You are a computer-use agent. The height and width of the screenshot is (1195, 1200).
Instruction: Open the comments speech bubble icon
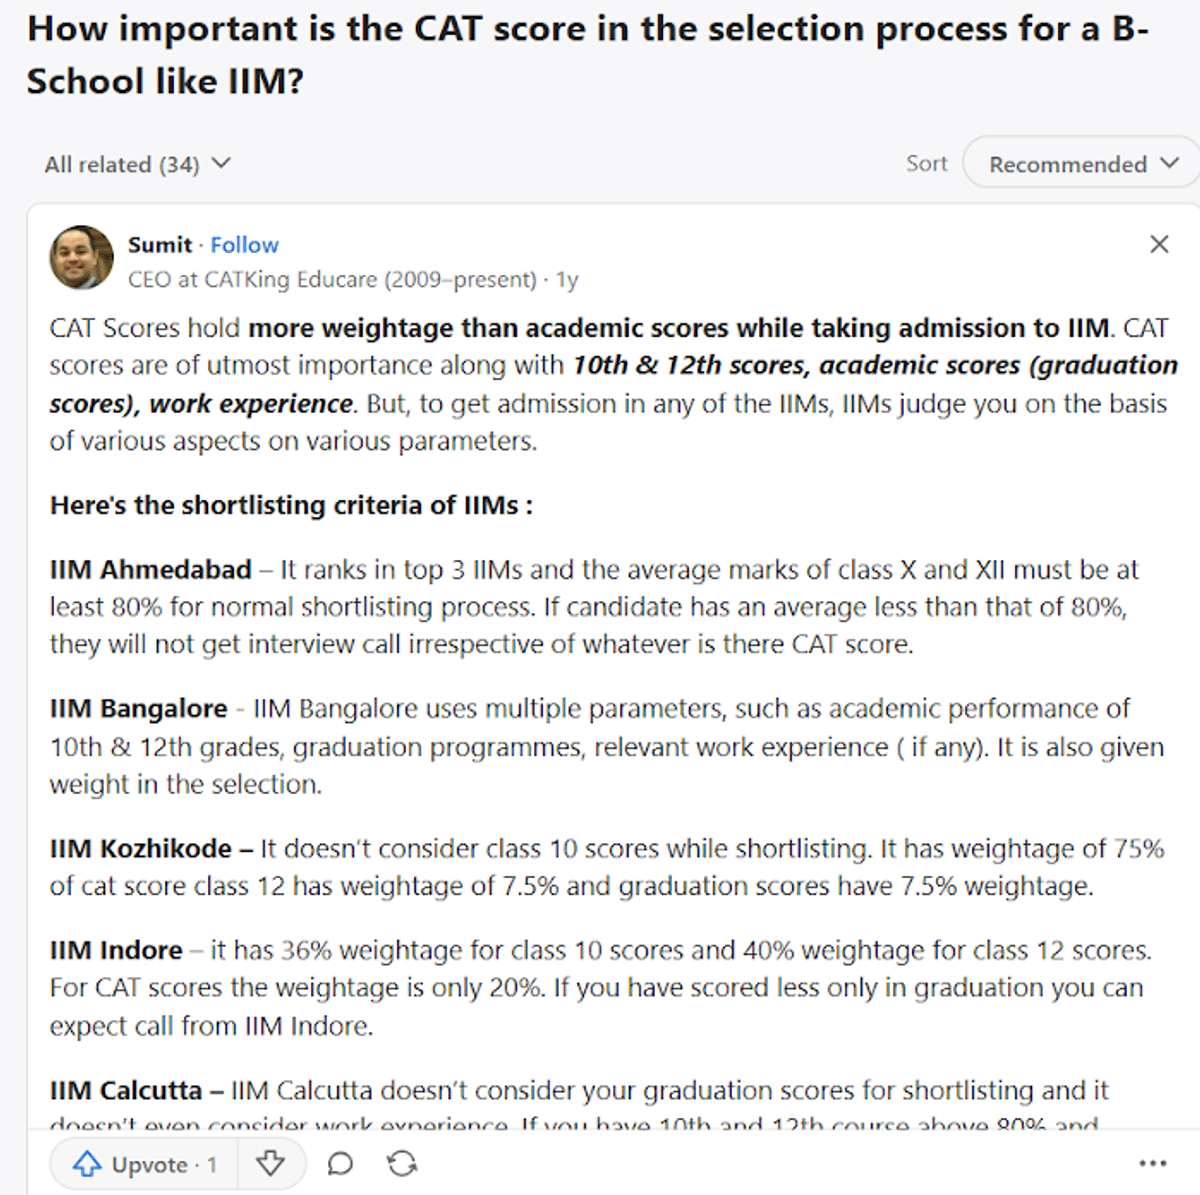341,1163
